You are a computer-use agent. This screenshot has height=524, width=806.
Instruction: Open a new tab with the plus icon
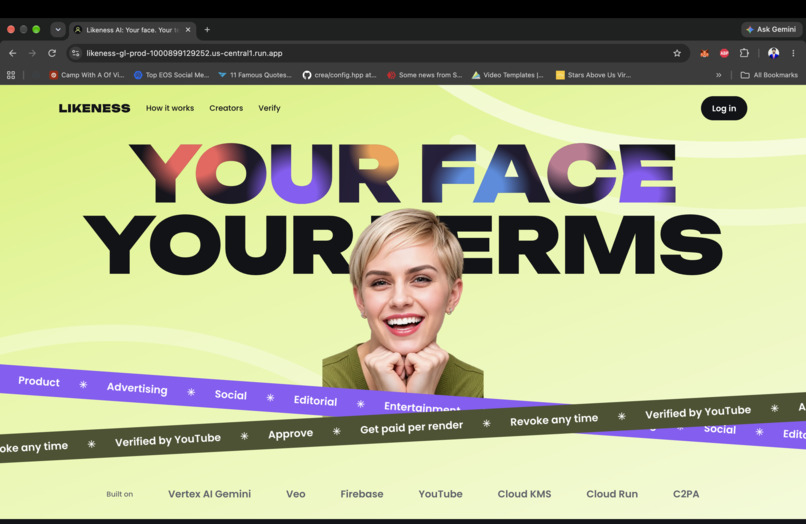click(207, 30)
